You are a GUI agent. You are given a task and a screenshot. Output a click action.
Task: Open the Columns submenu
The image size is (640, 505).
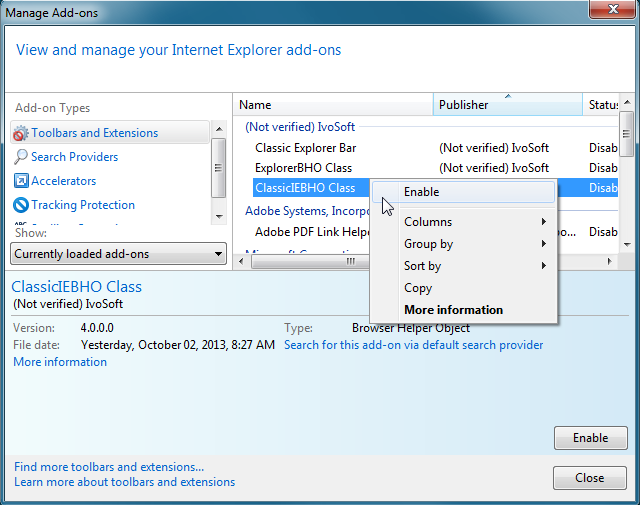click(463, 222)
